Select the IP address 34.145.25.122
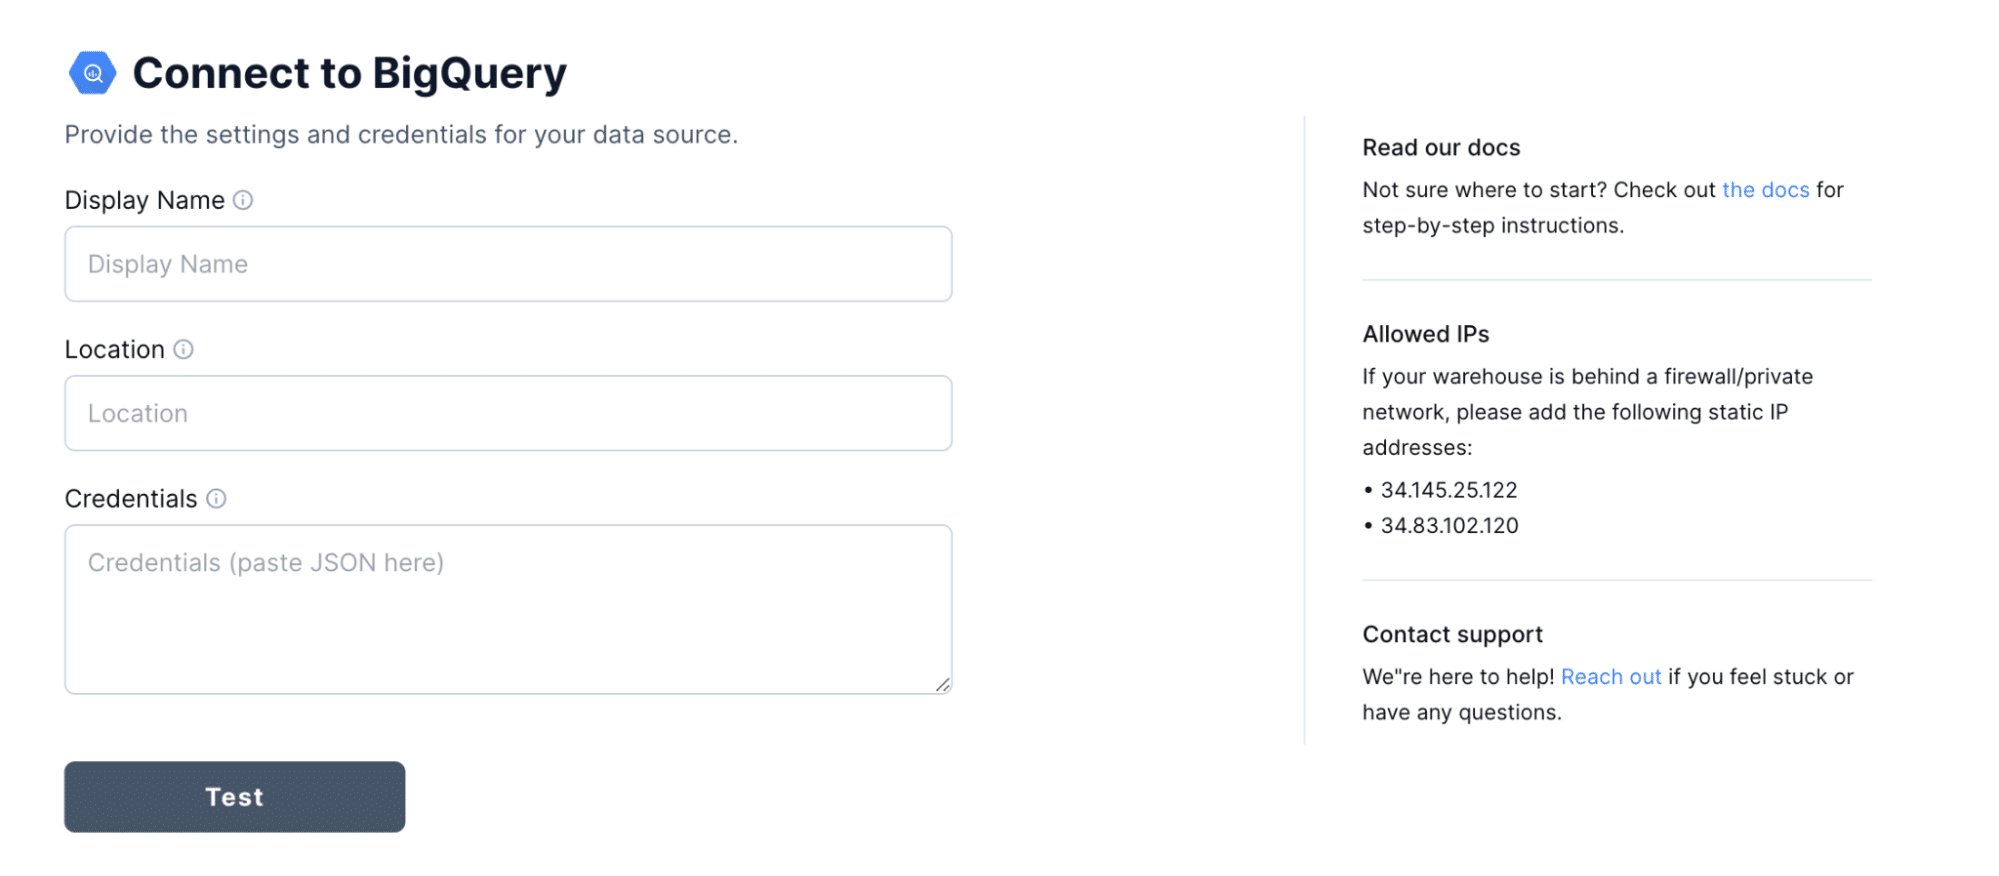The width and height of the screenshot is (1999, 876). coord(1447,489)
